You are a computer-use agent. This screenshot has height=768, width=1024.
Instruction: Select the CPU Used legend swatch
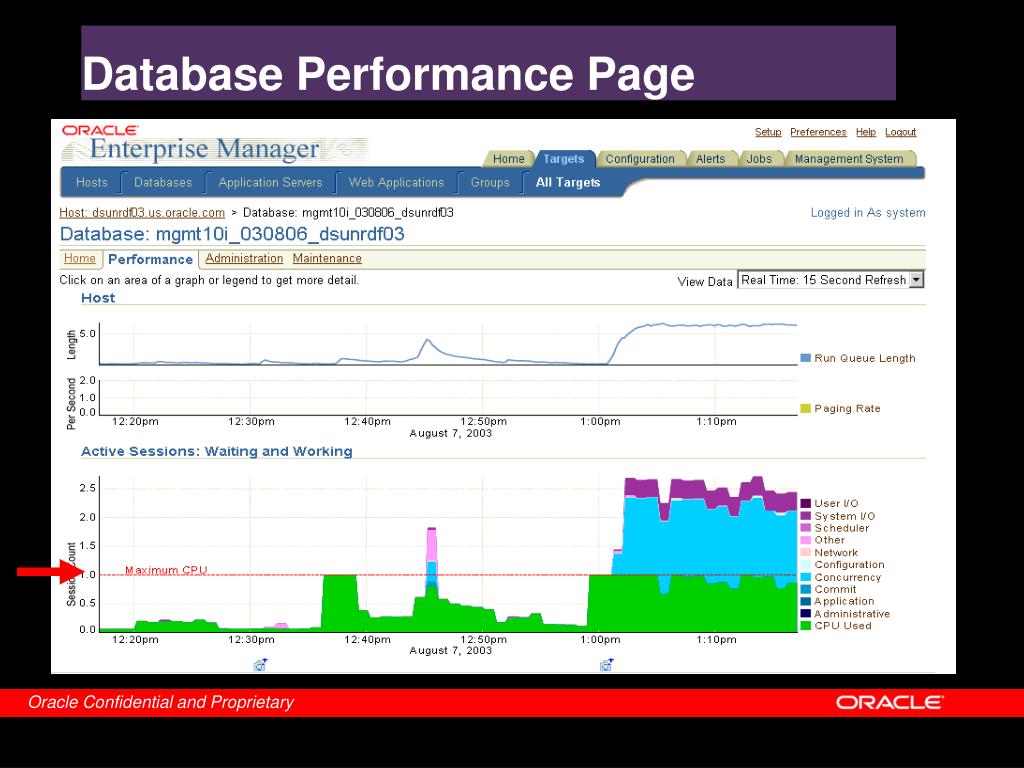[x=805, y=626]
